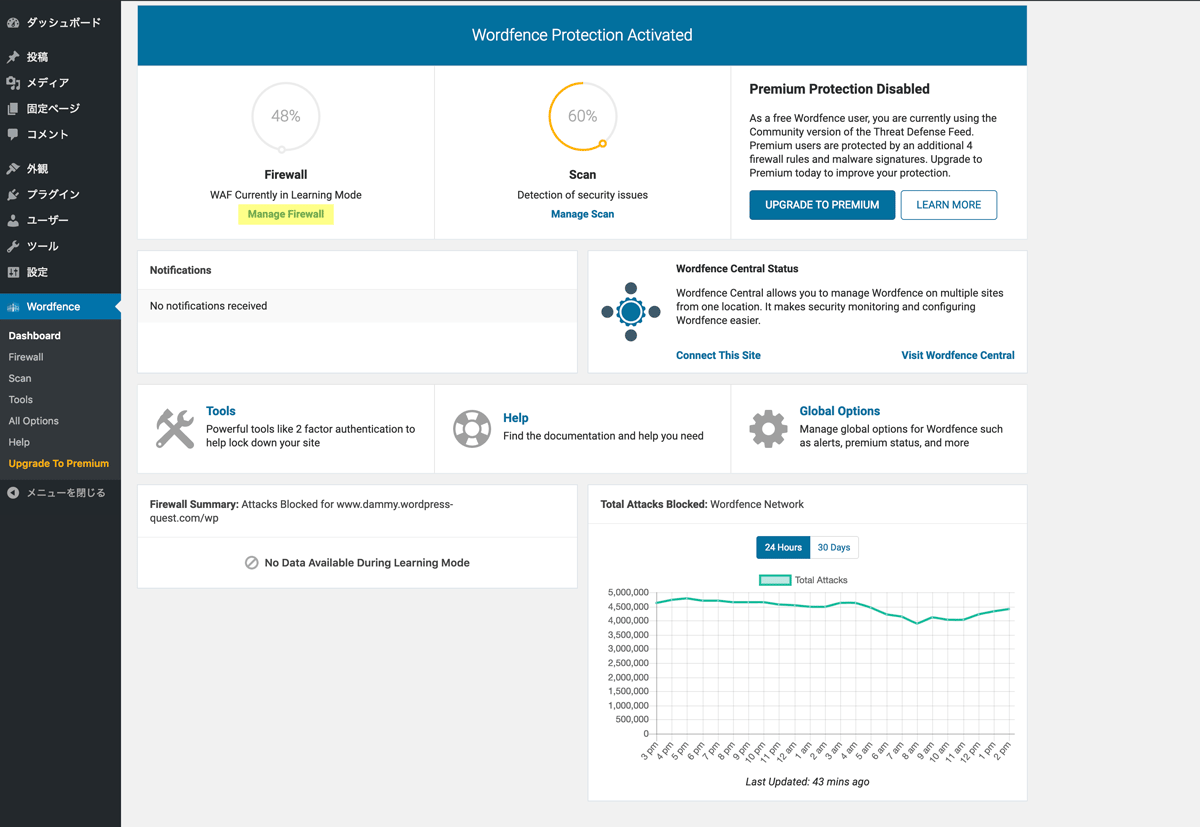Image resolution: width=1200 pixels, height=827 pixels.
Task: Click the pushpin icon for 投稿
Action: click(x=13, y=57)
